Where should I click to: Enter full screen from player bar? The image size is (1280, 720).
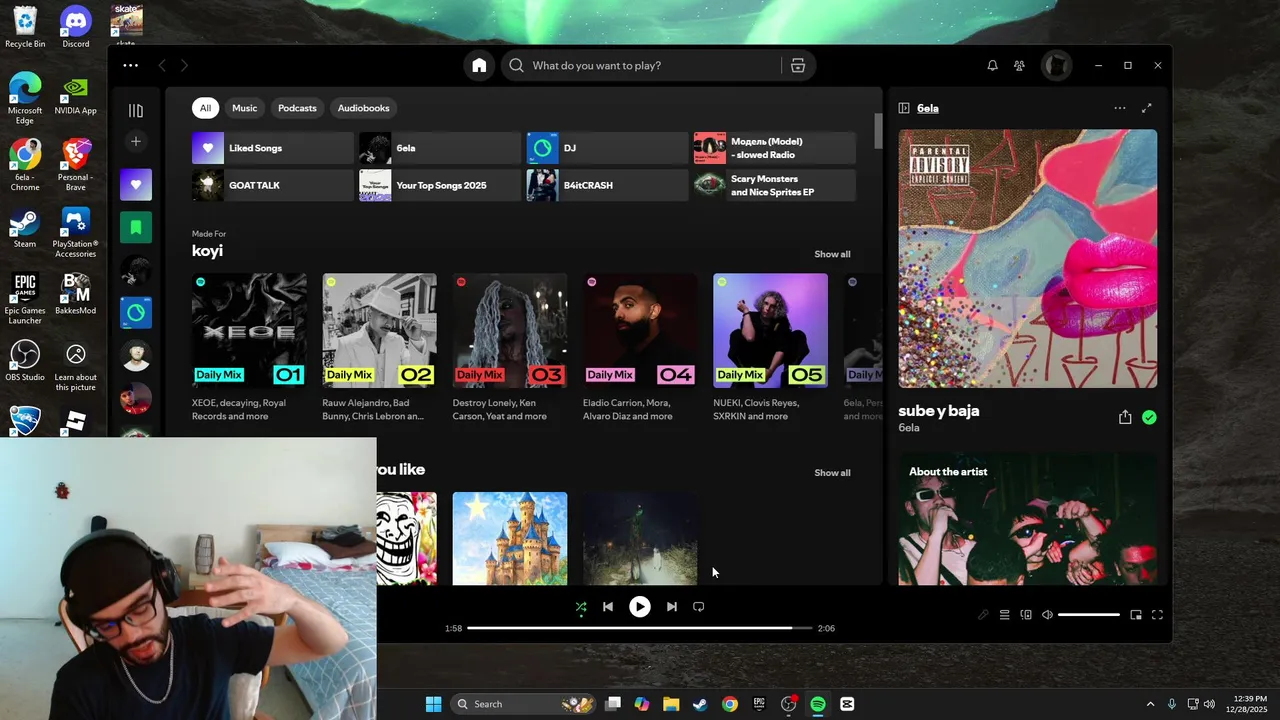click(1158, 615)
